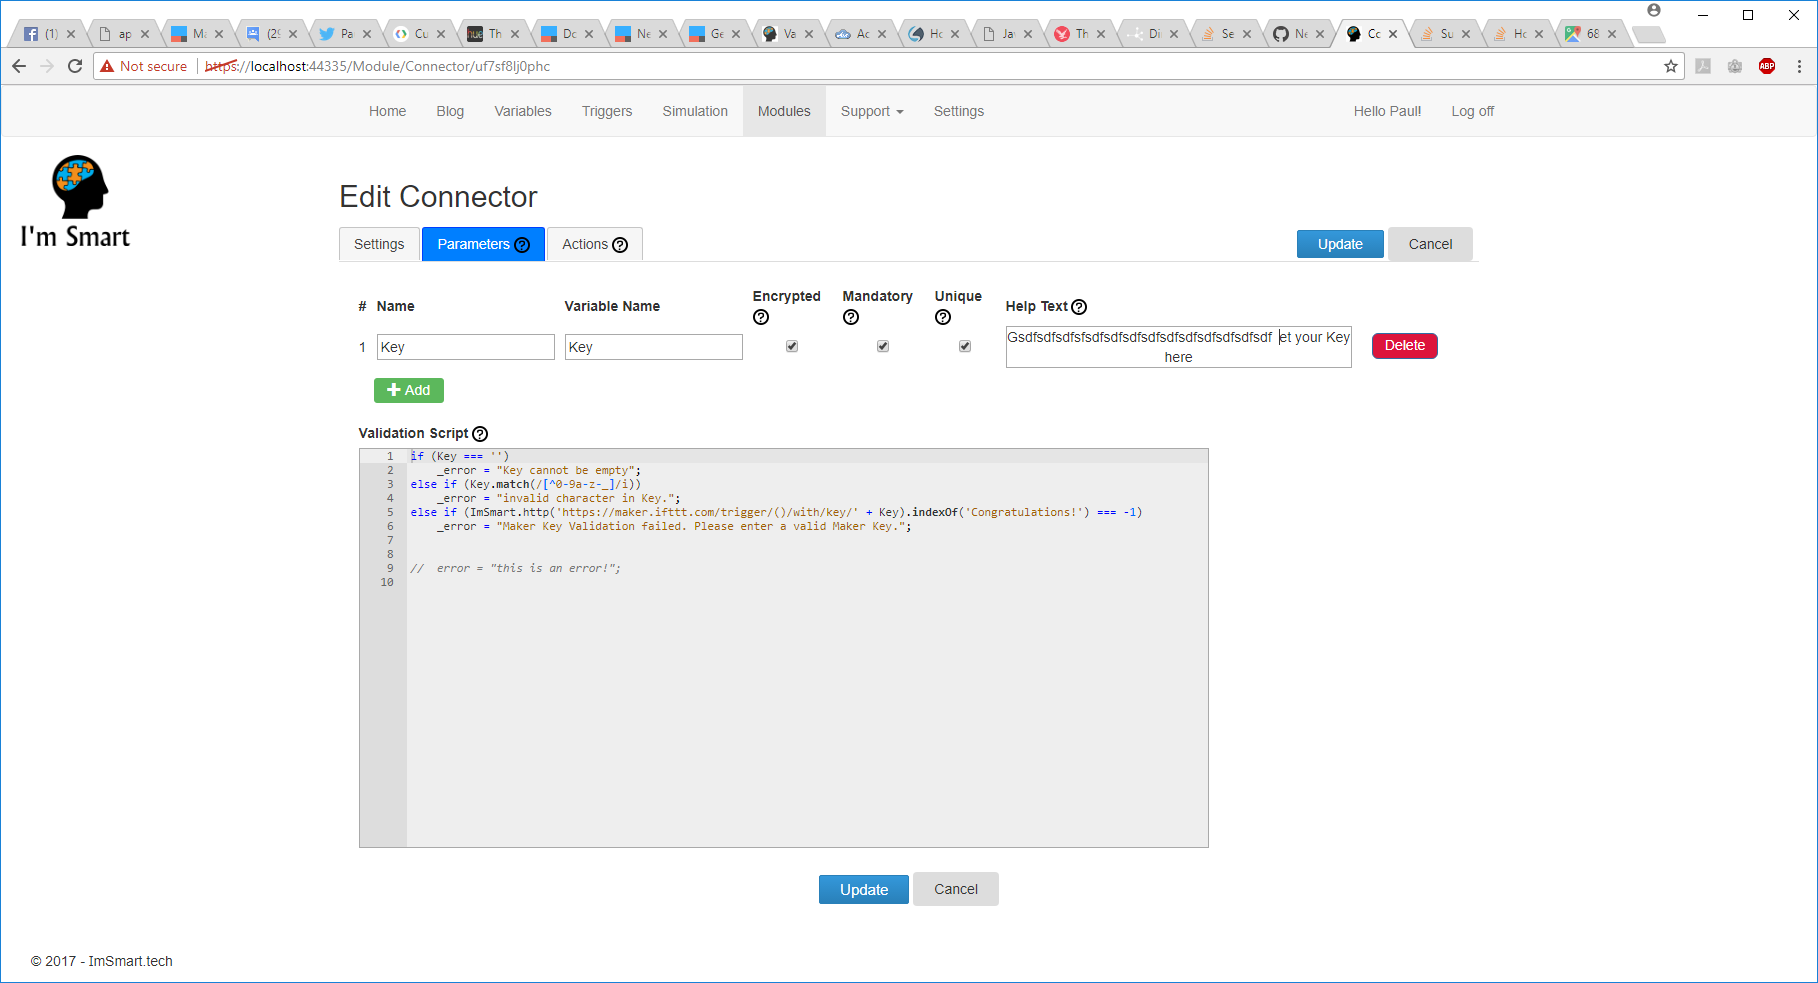This screenshot has width=1818, height=983.
Task: Toggle the Mandatory checkbox for Key
Action: pos(883,346)
